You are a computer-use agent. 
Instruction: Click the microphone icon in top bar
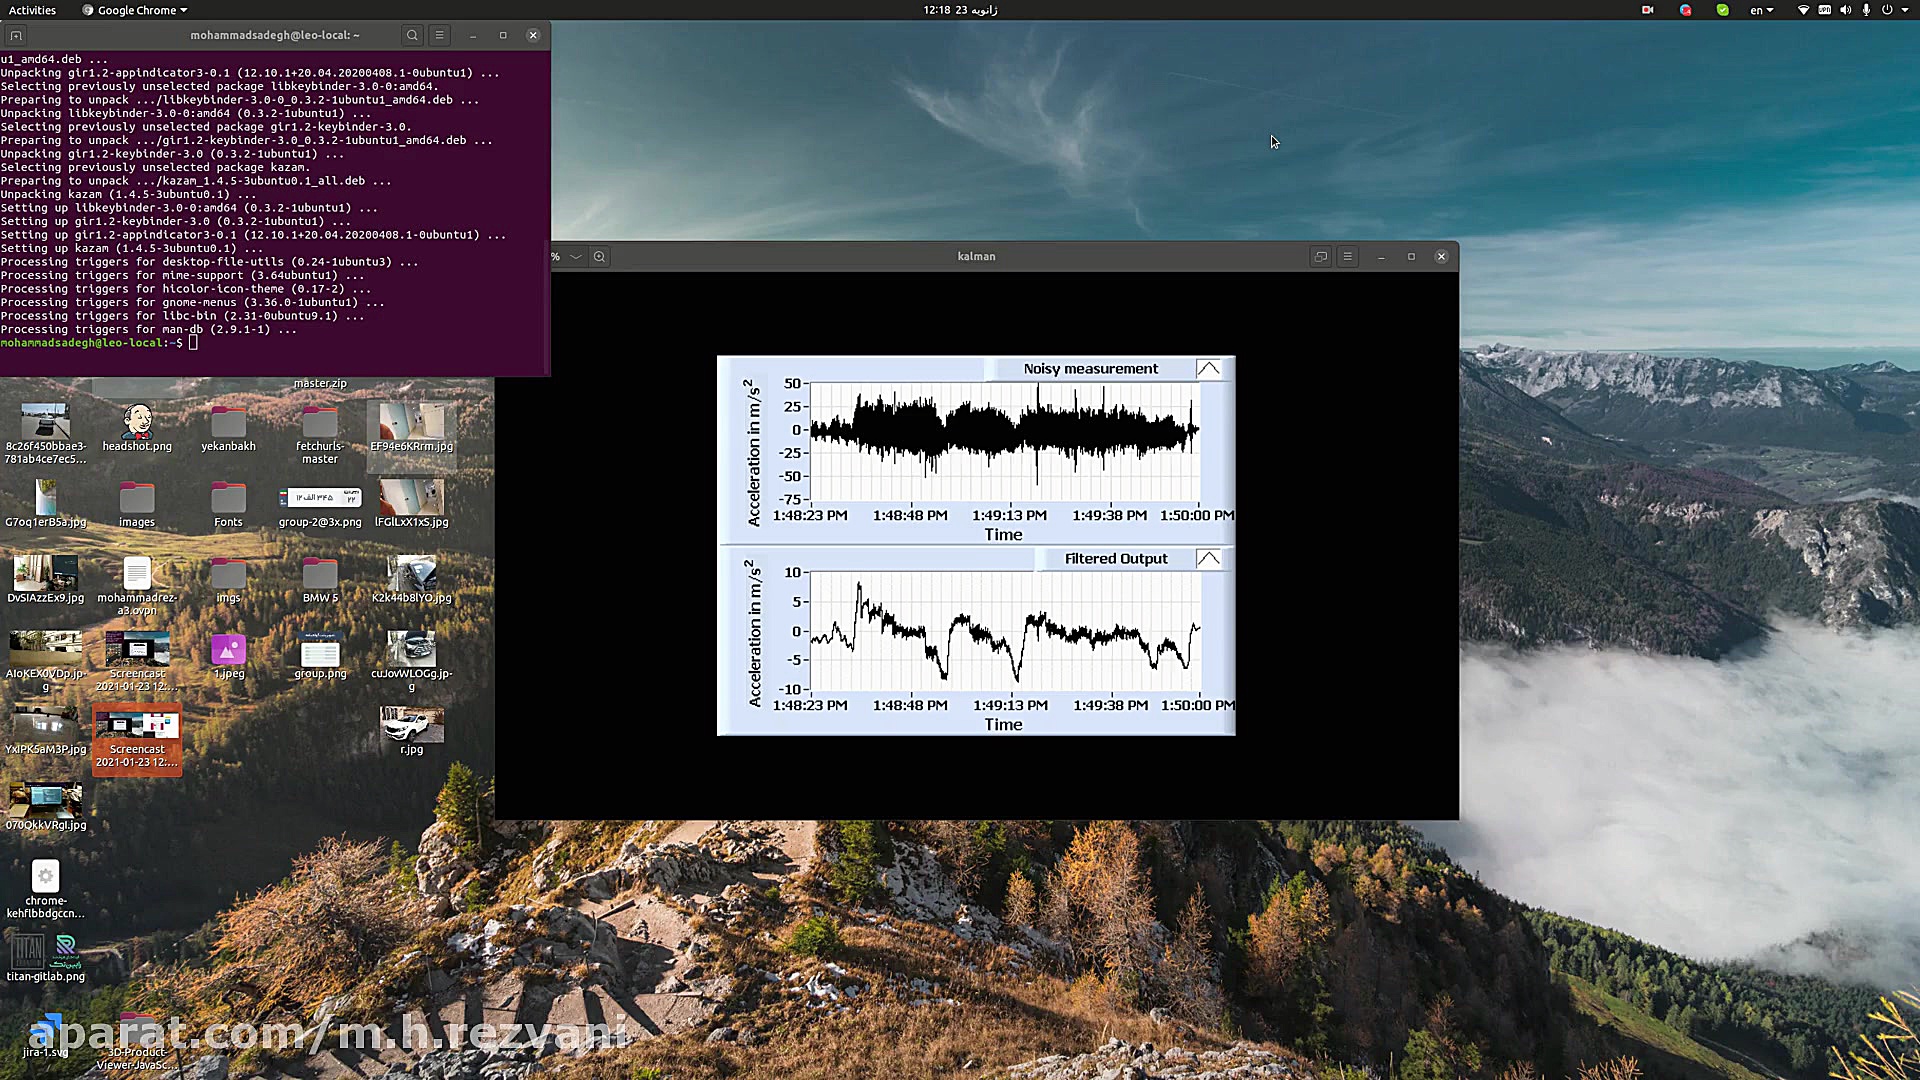point(1866,10)
